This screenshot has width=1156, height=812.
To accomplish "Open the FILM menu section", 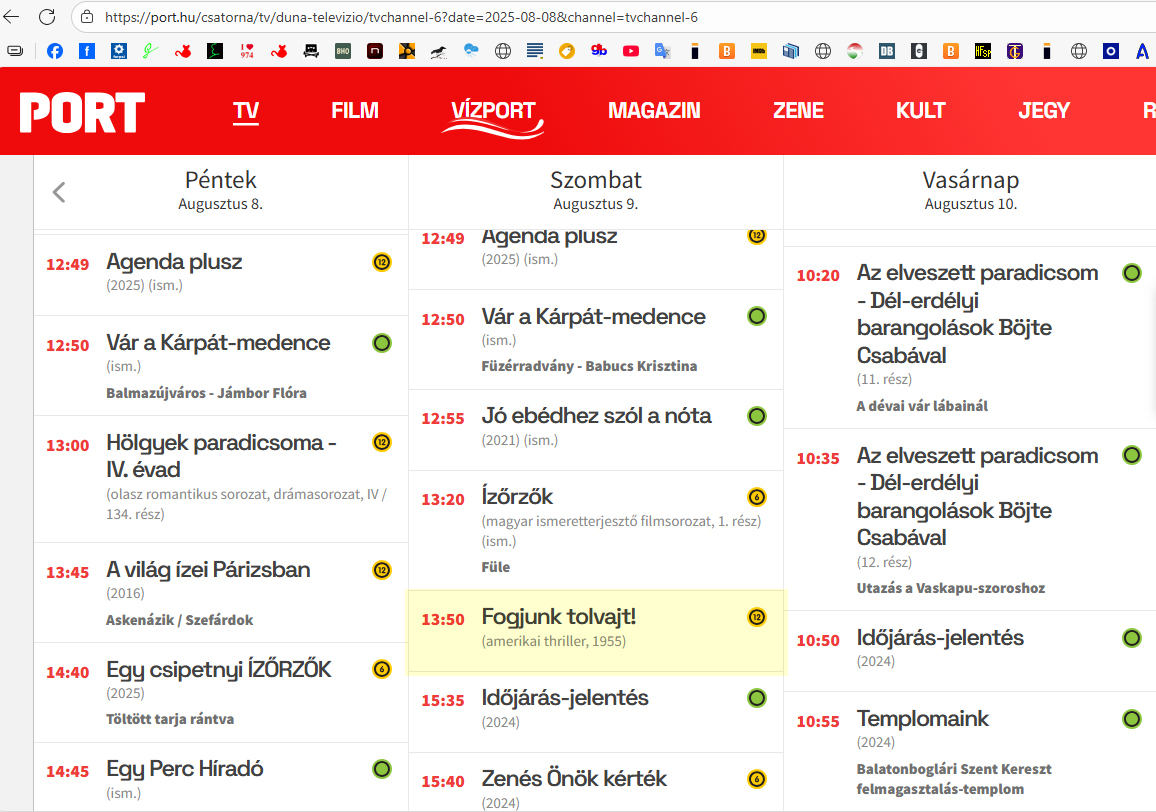I will tap(355, 111).
